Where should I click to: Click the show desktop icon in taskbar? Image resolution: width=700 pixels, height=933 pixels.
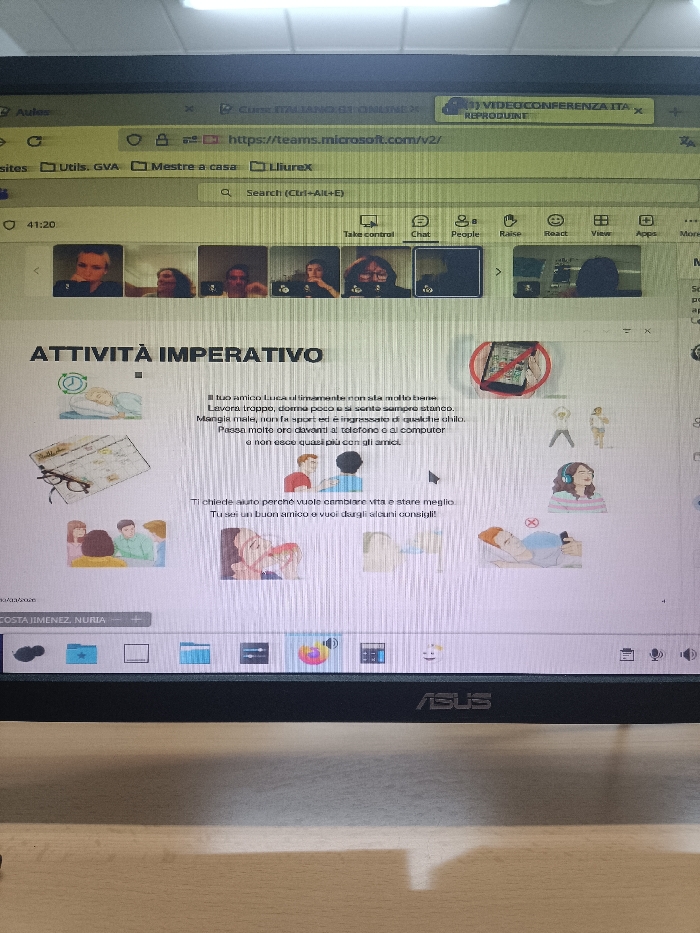point(136,653)
